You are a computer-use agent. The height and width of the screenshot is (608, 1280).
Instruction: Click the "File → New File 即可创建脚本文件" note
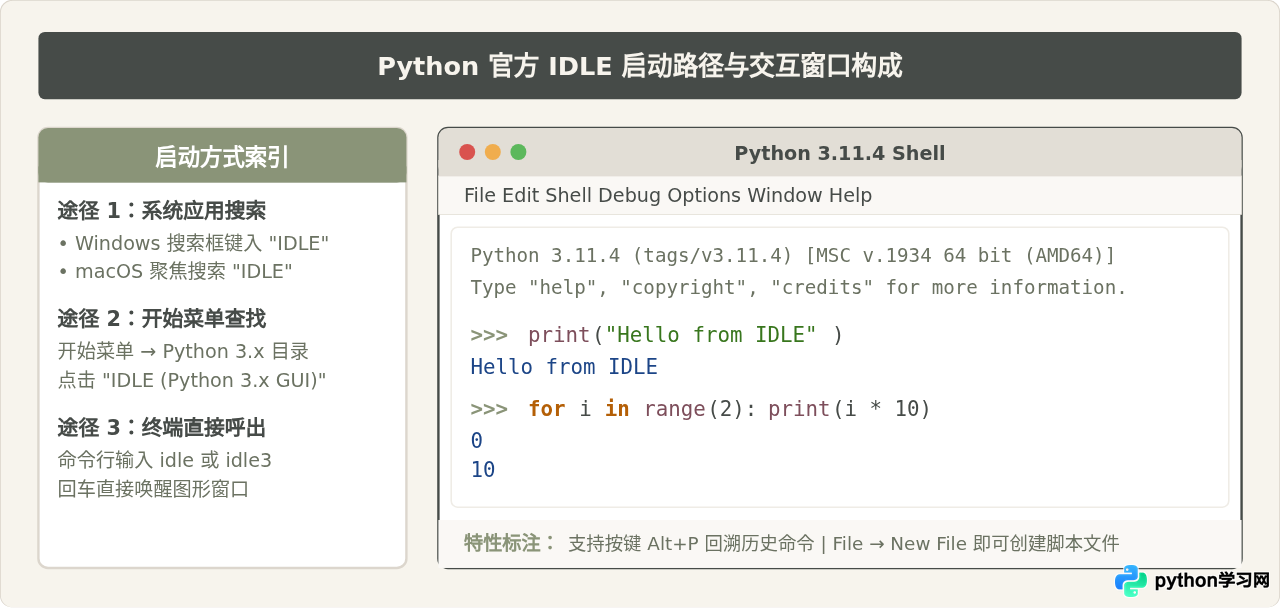[975, 544]
